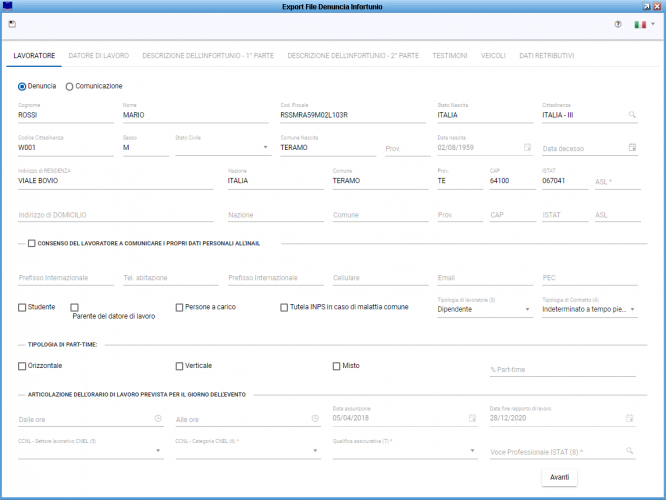
Task: Click the Dalle ore clock icon
Action: click(158, 419)
